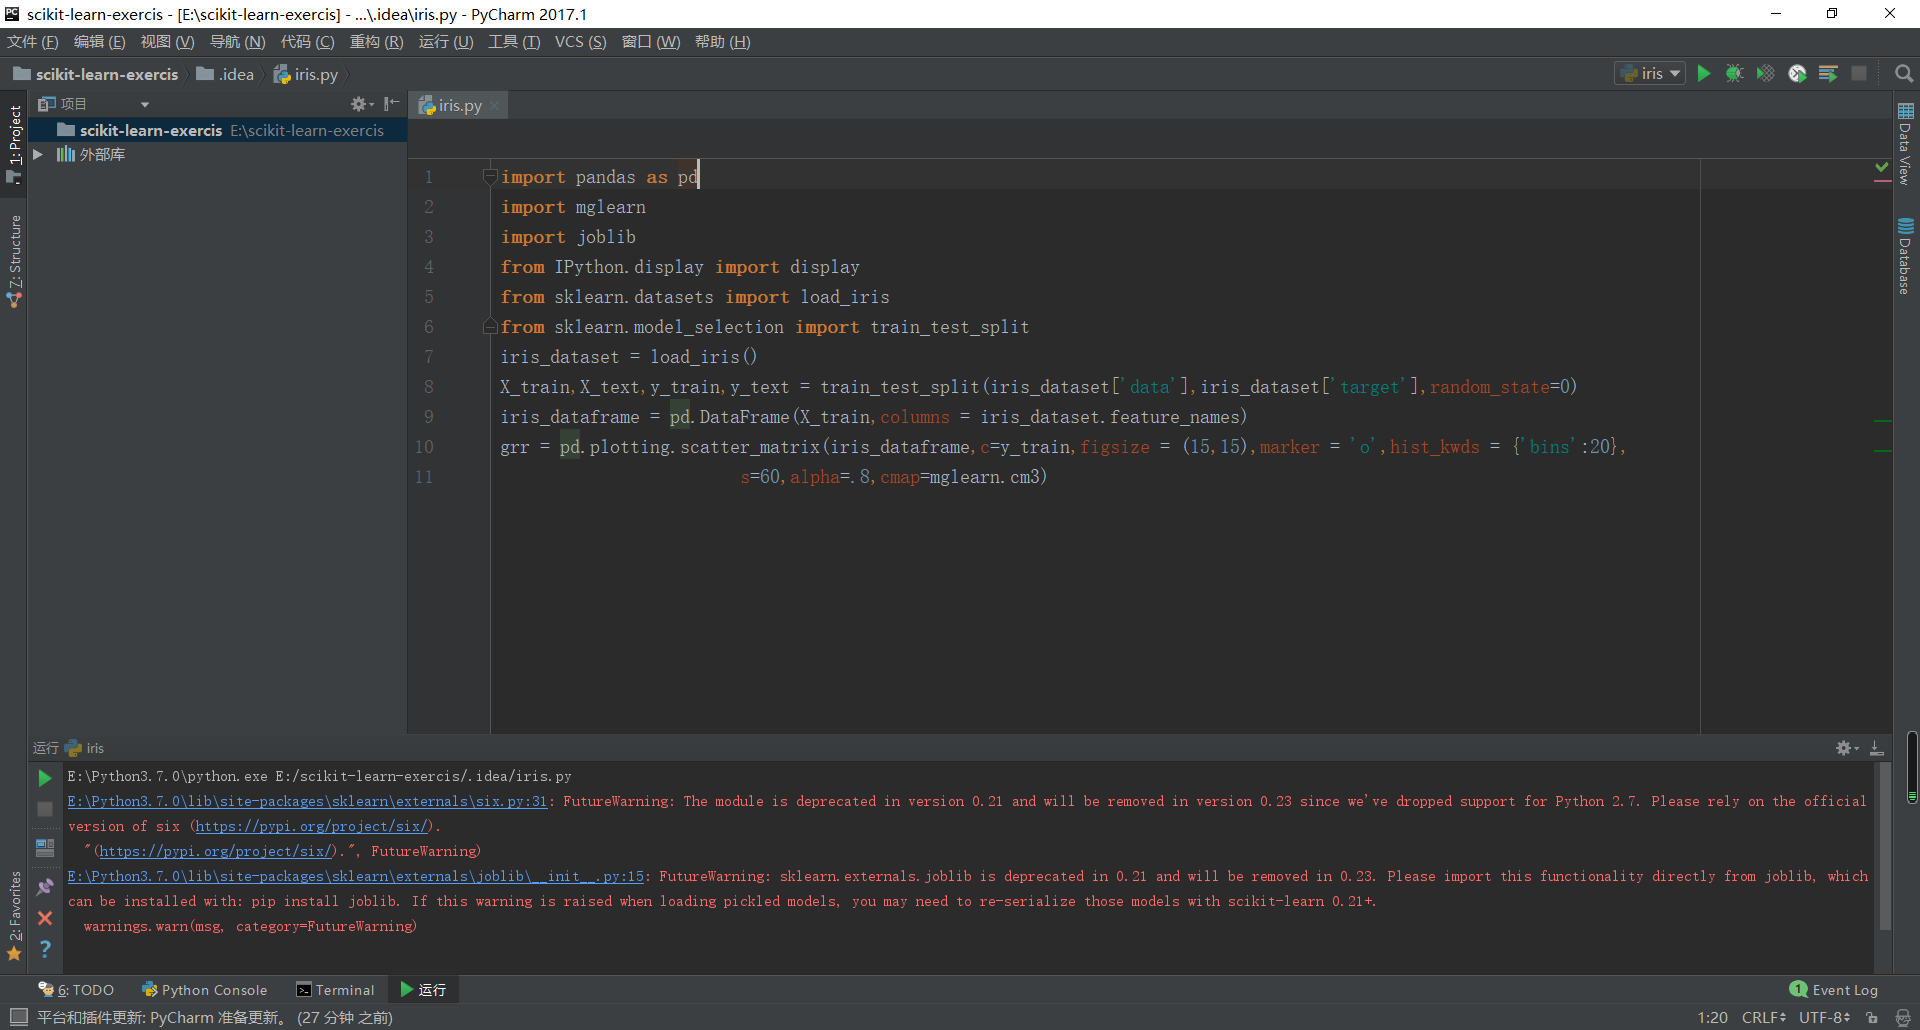Open the 文件 (F) menu
Image resolution: width=1920 pixels, height=1030 pixels.
(33, 41)
